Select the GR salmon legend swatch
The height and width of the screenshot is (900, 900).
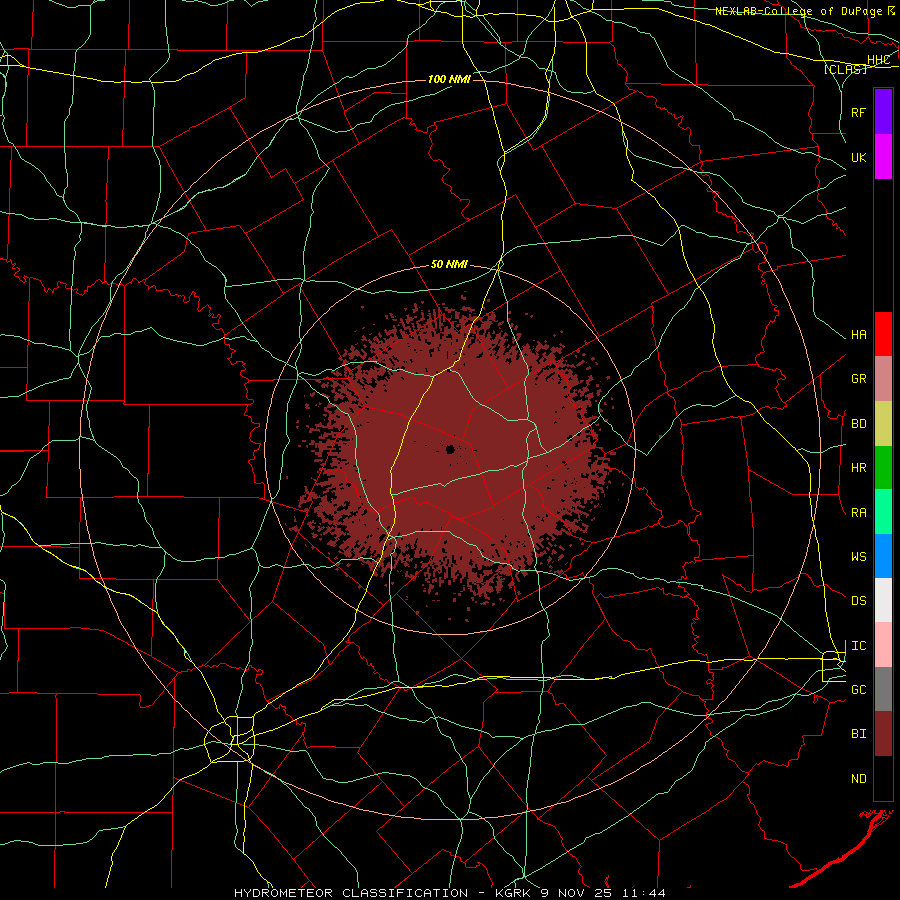[x=883, y=379]
